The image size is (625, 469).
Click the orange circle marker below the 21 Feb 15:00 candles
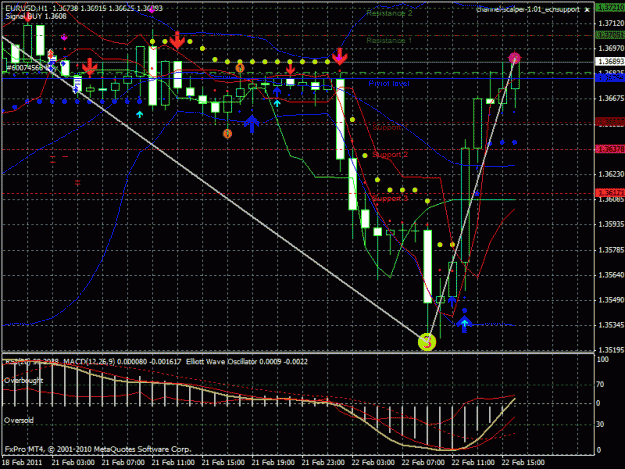pyautogui.click(x=227, y=133)
